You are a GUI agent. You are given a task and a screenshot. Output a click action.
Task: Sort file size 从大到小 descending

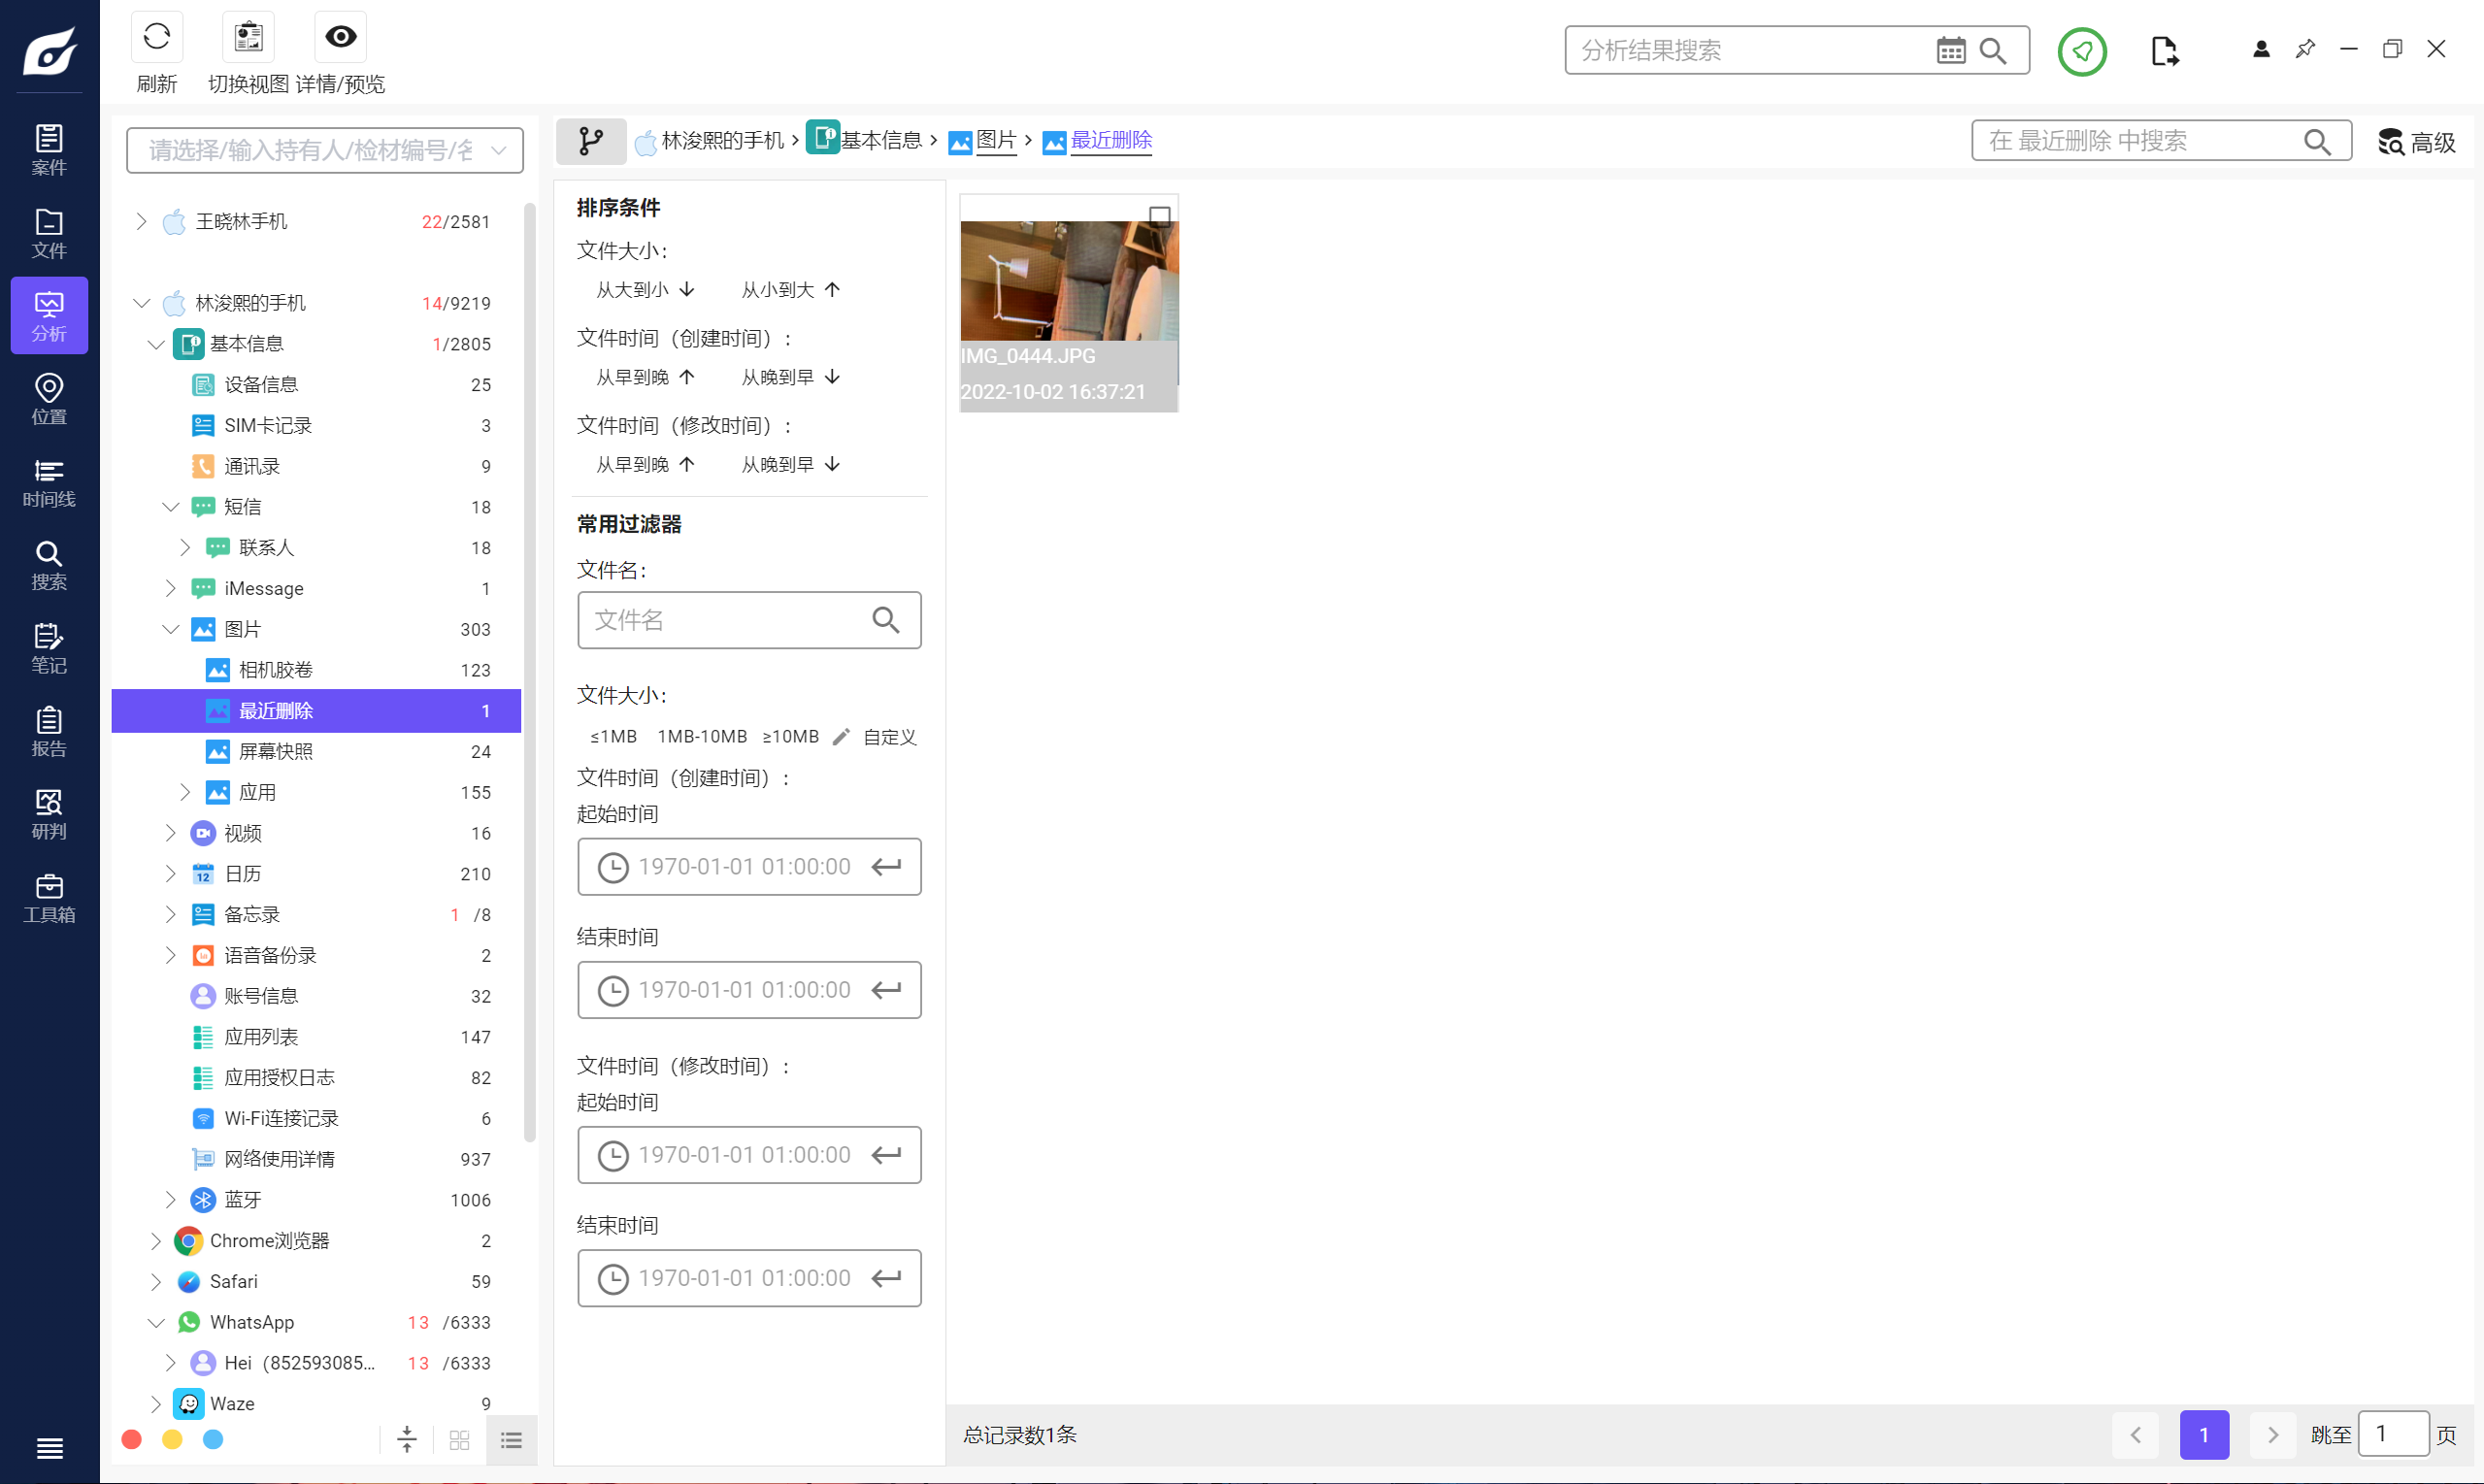[x=644, y=290]
